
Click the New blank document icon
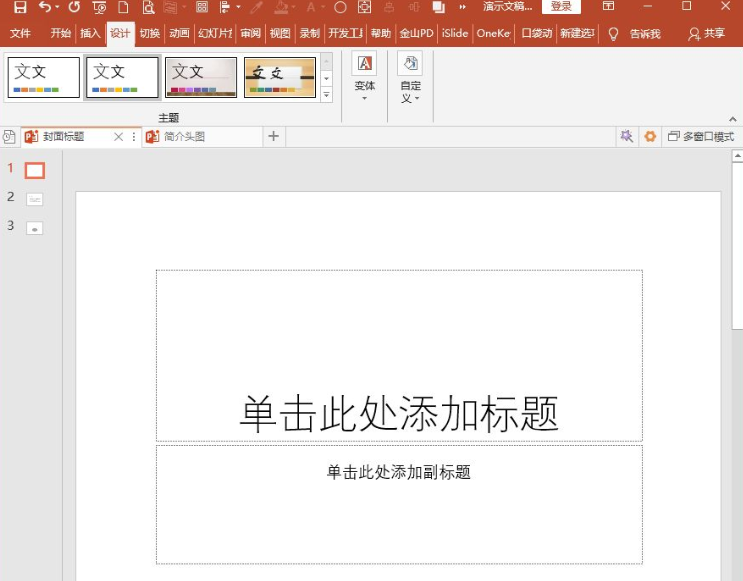(x=123, y=7)
